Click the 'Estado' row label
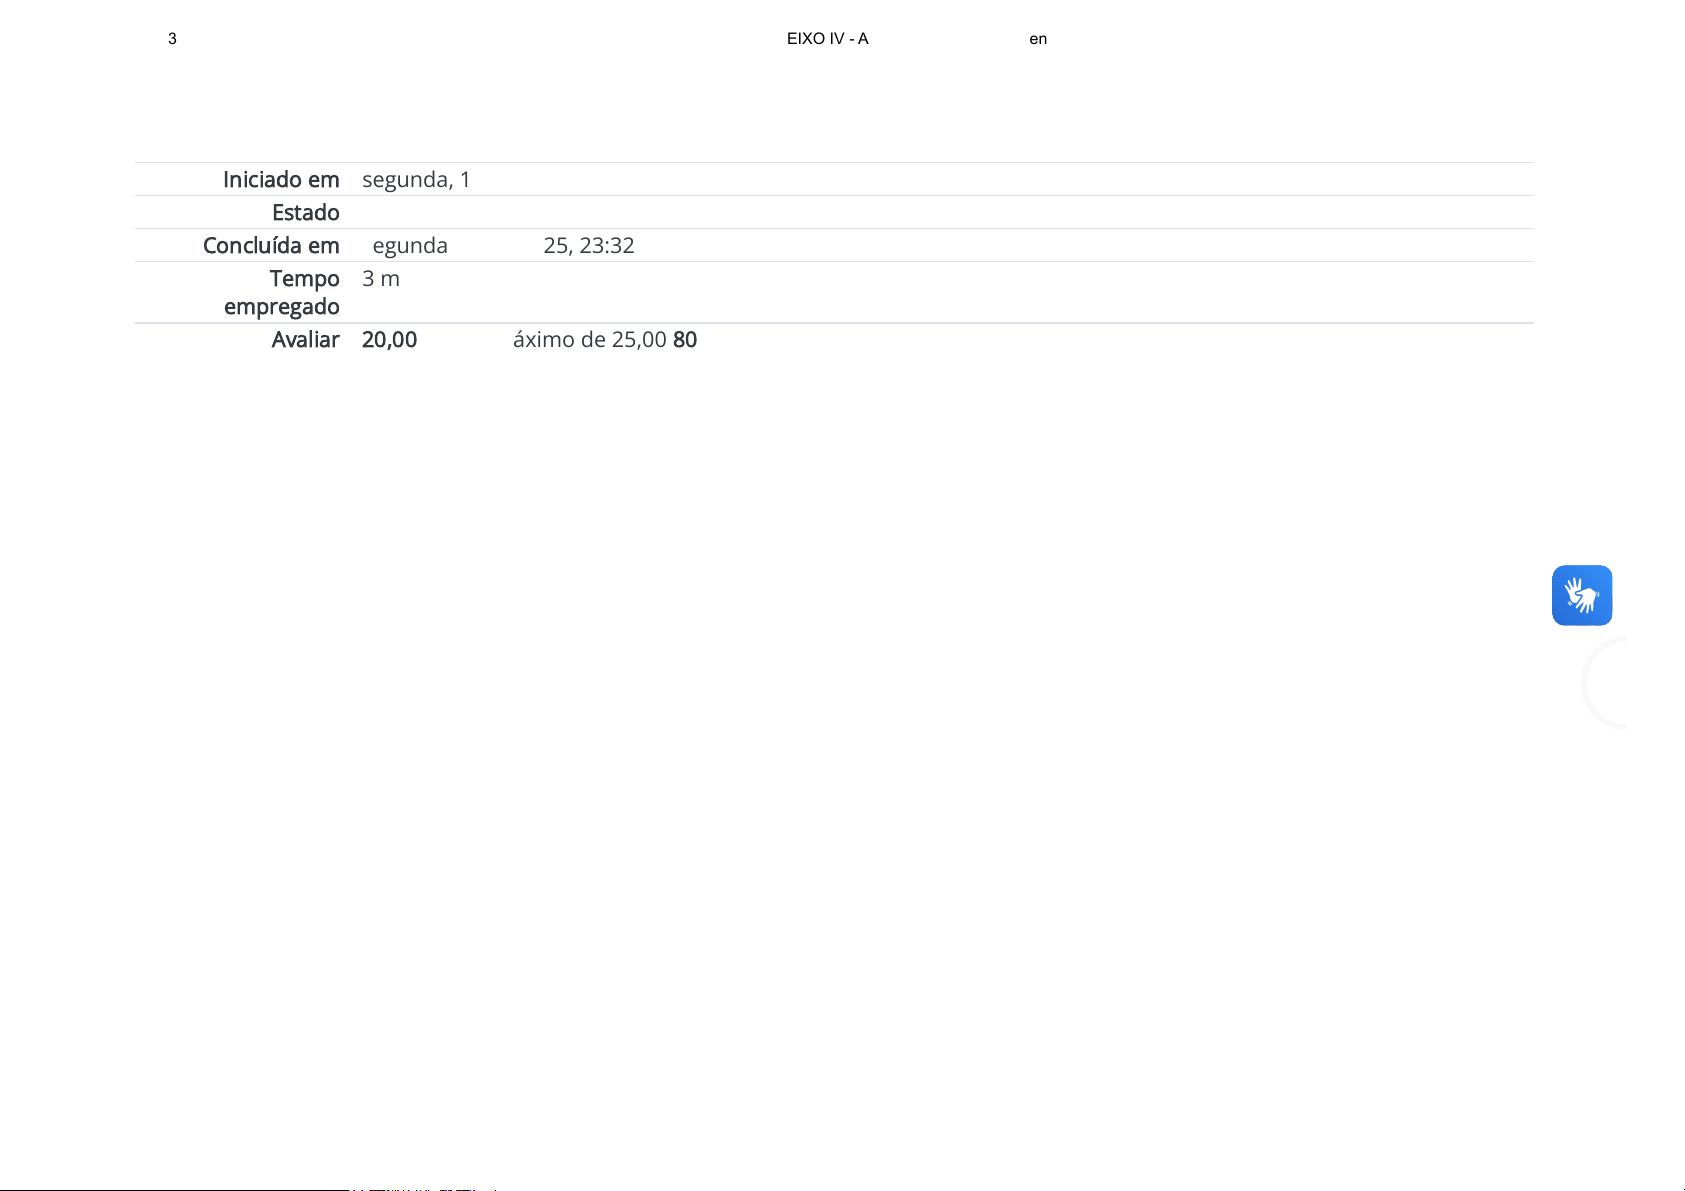 [305, 213]
